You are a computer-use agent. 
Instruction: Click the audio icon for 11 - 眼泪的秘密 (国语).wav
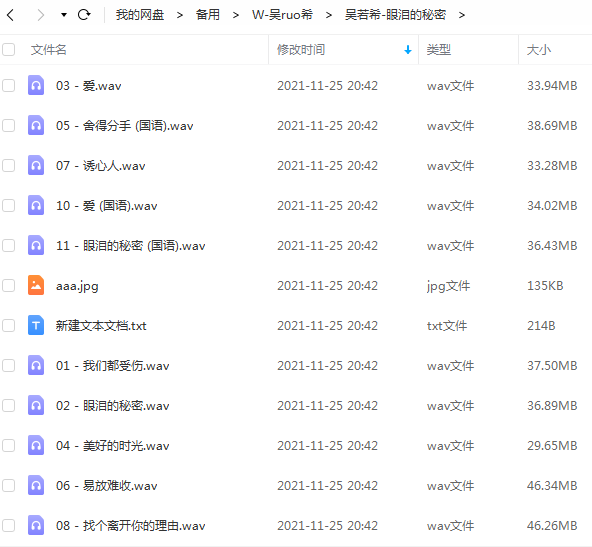pyautogui.click(x=36, y=245)
